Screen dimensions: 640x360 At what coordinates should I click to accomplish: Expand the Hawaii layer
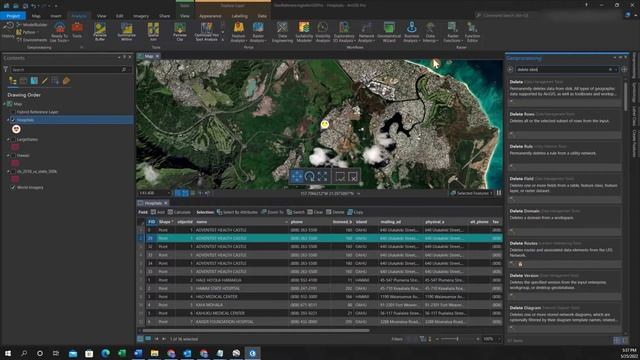tap(8, 156)
